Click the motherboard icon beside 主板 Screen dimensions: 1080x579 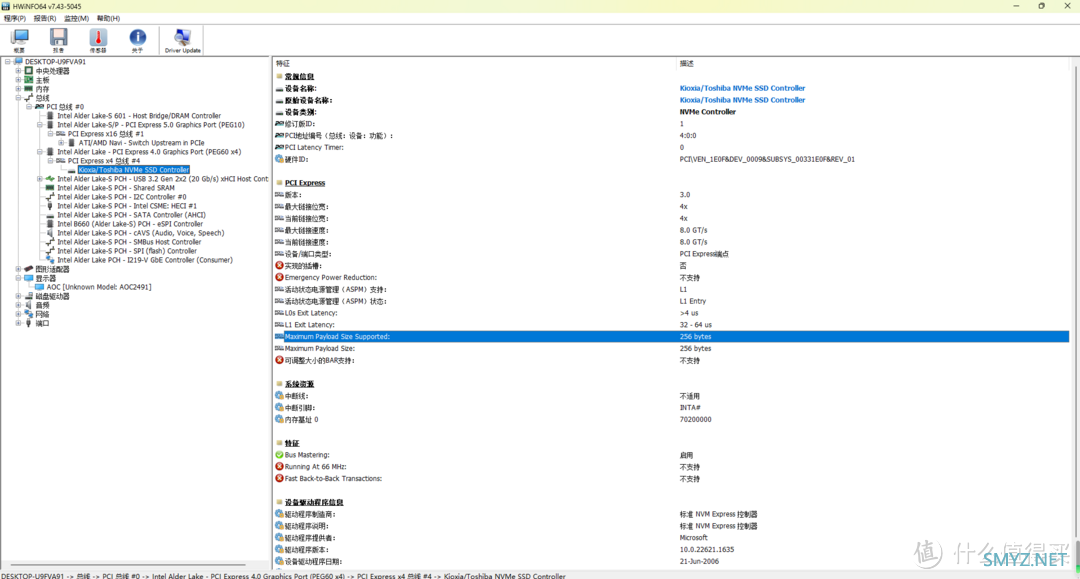tap(29, 80)
